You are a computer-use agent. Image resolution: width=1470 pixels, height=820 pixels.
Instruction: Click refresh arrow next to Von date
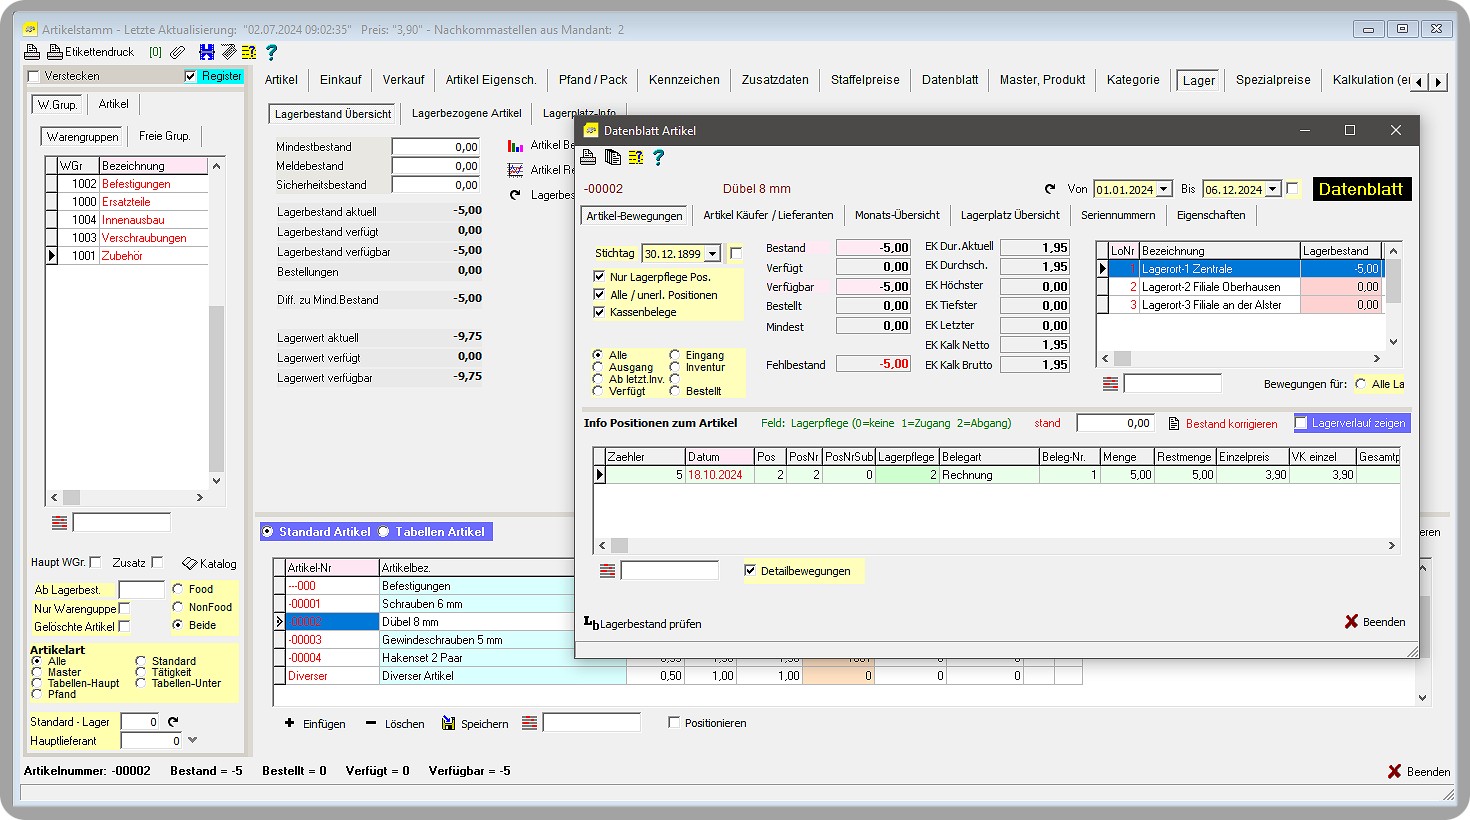(x=1050, y=189)
